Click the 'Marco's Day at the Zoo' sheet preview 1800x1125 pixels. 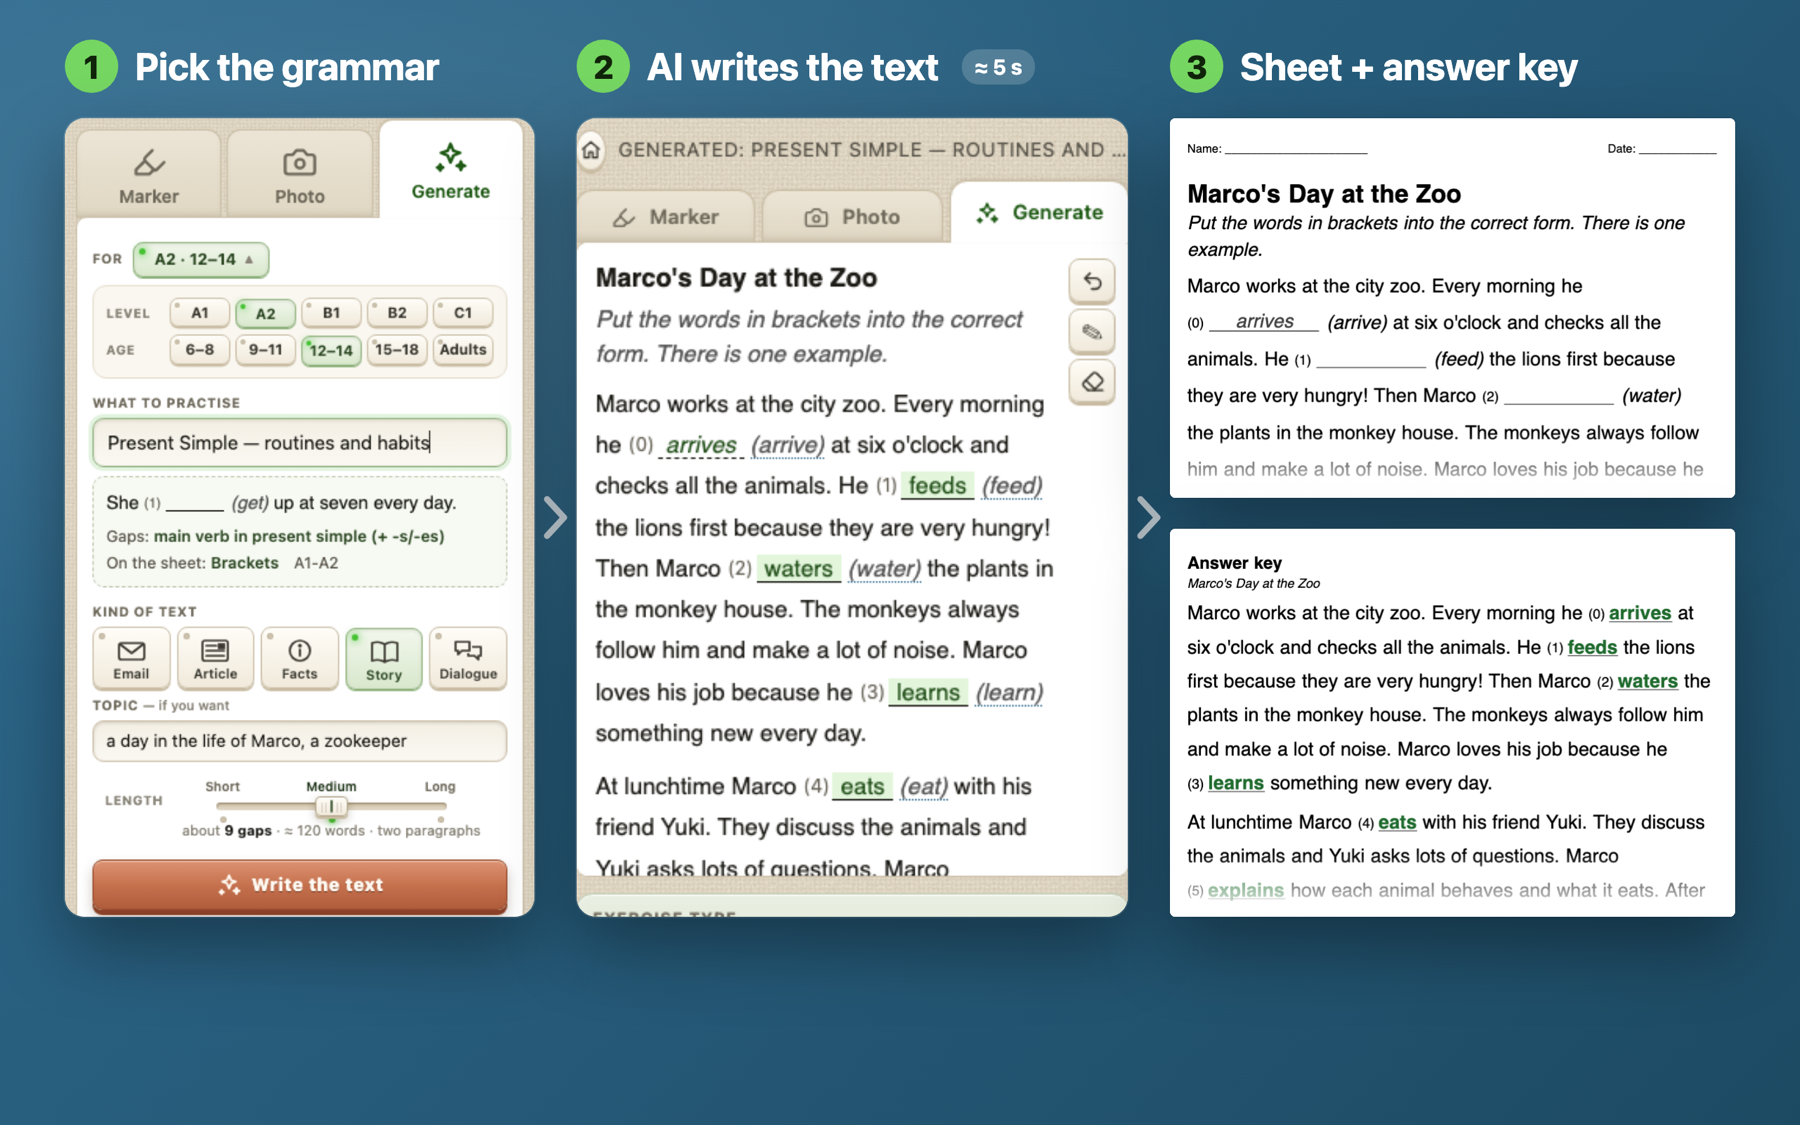pyautogui.click(x=1452, y=308)
